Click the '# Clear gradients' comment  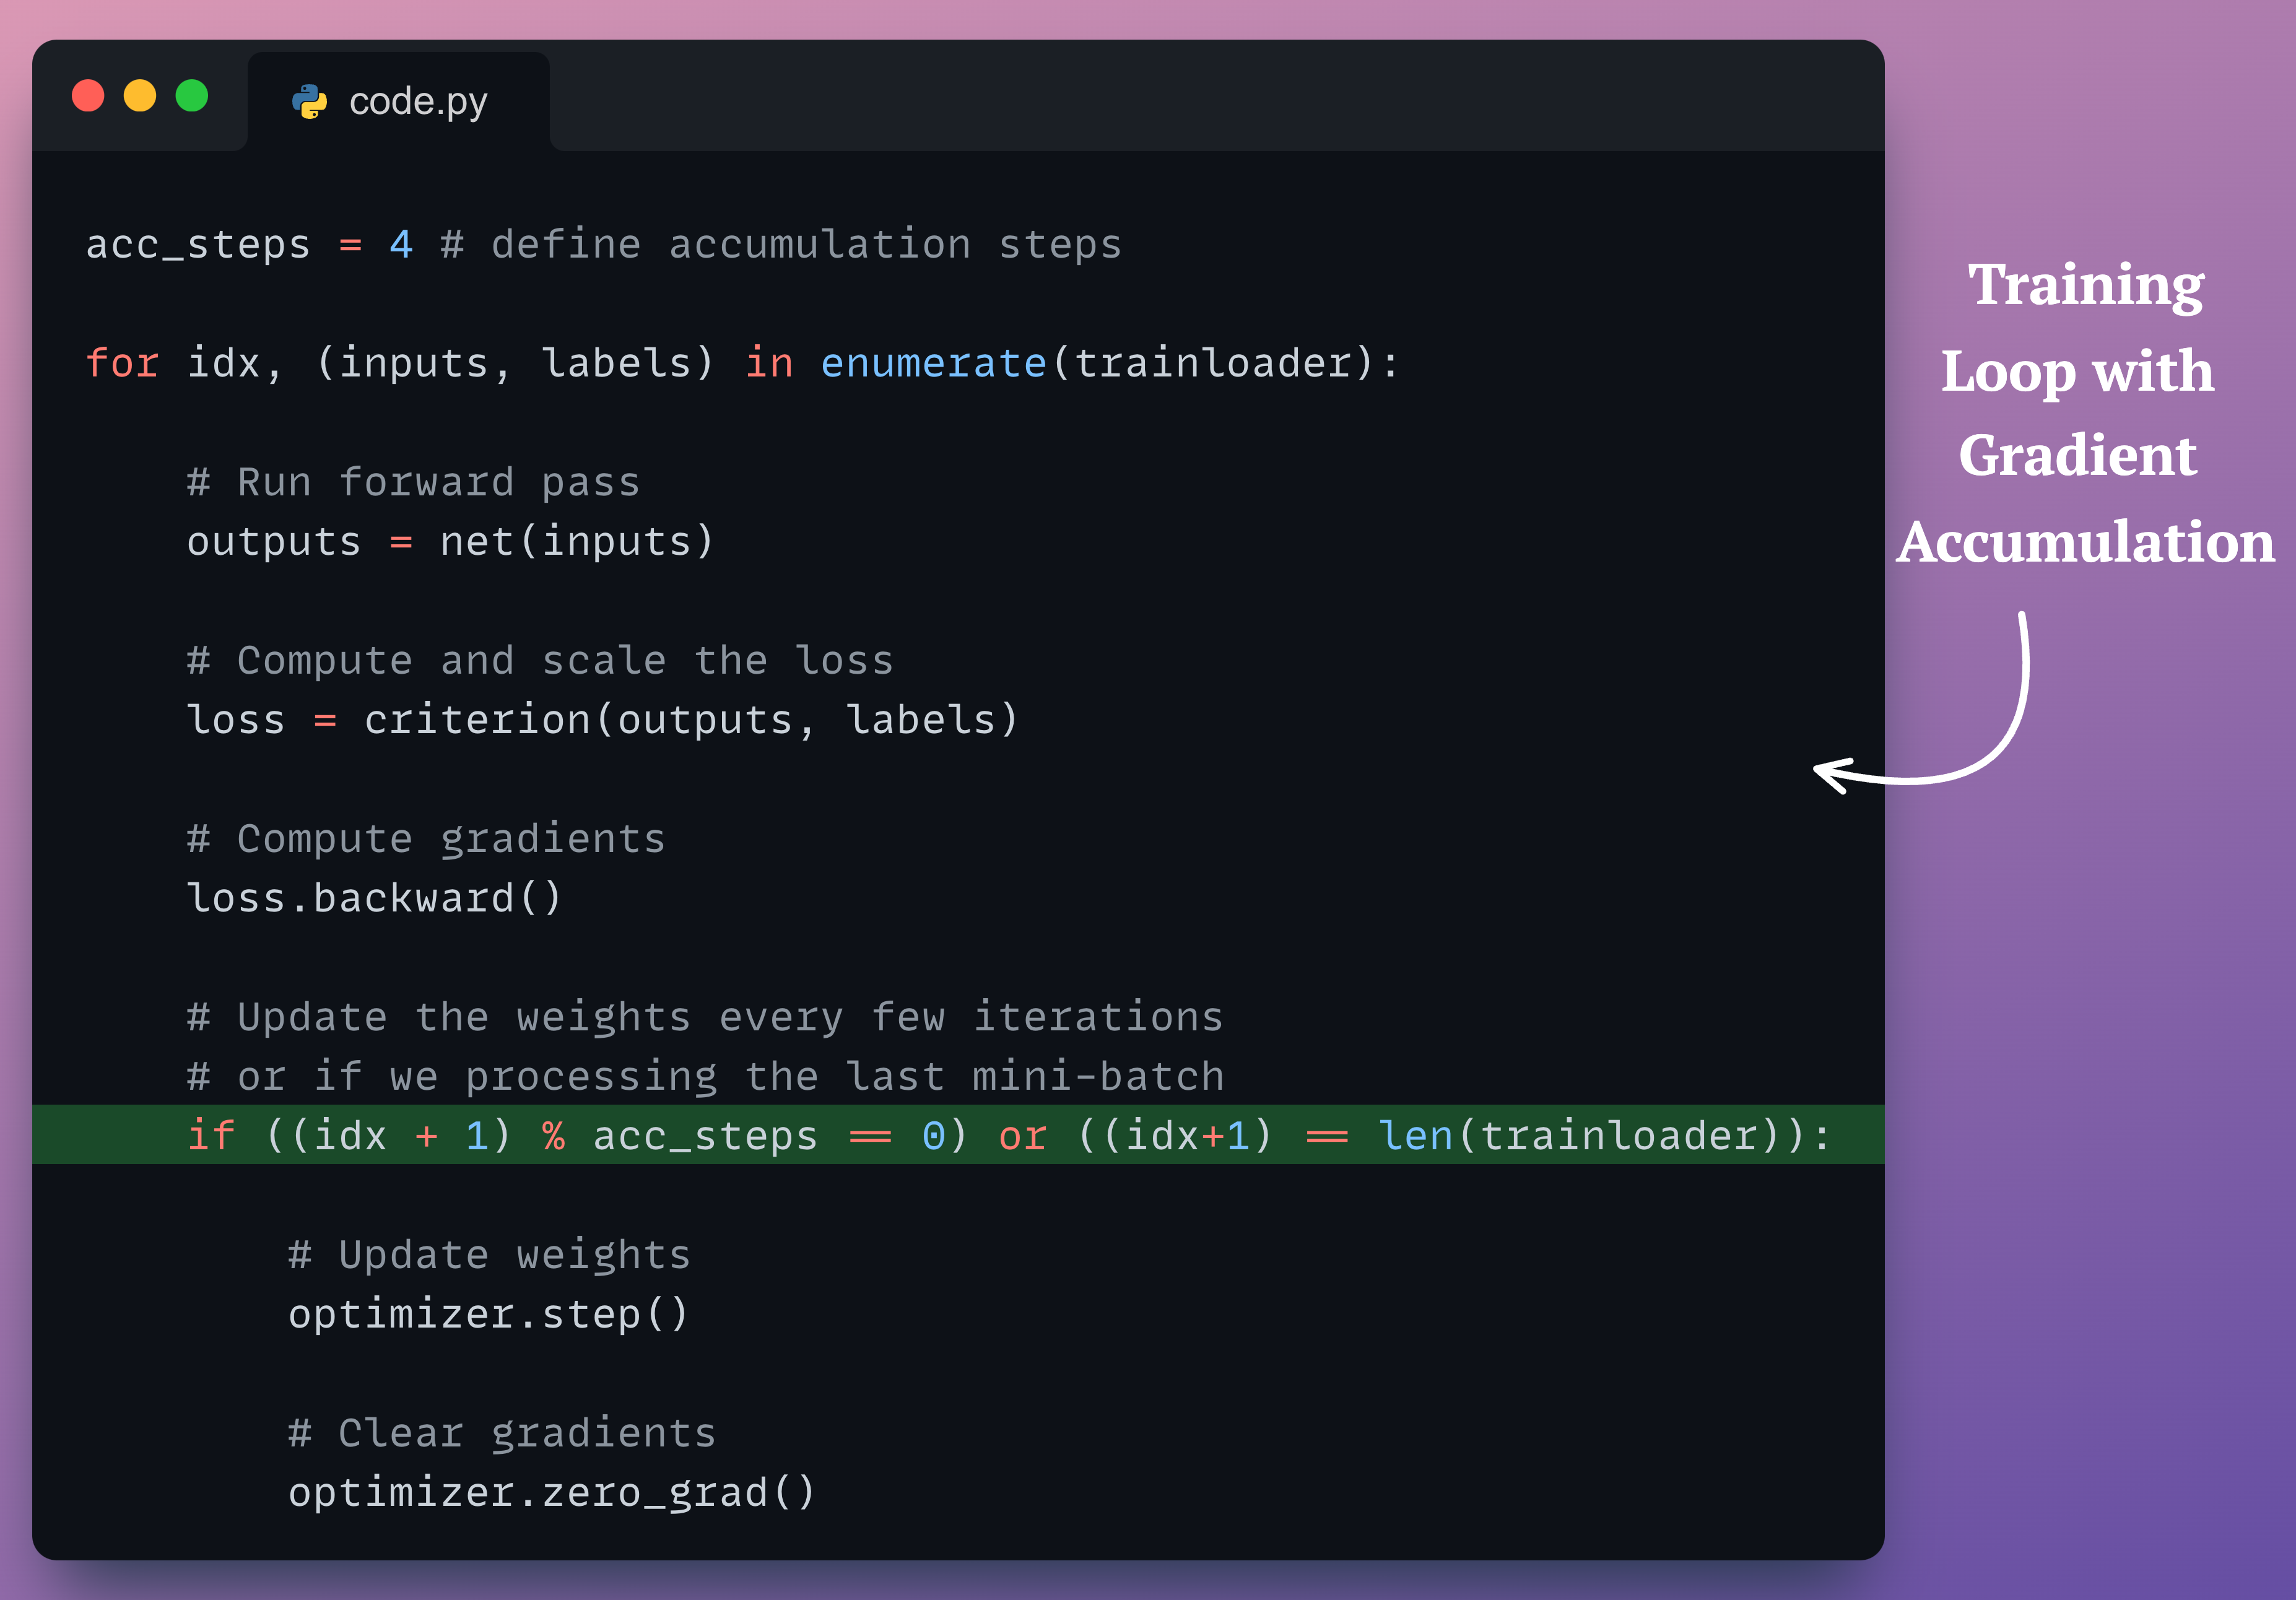pos(502,1432)
